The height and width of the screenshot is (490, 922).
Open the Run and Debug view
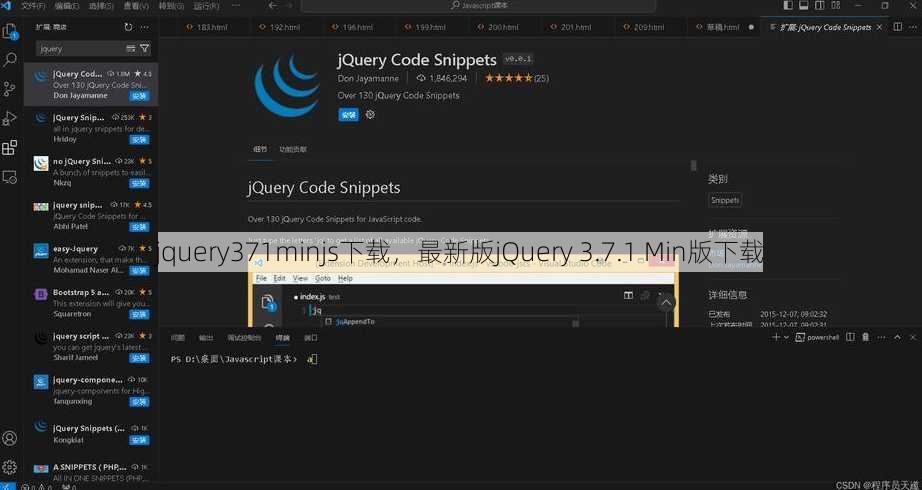(9, 118)
